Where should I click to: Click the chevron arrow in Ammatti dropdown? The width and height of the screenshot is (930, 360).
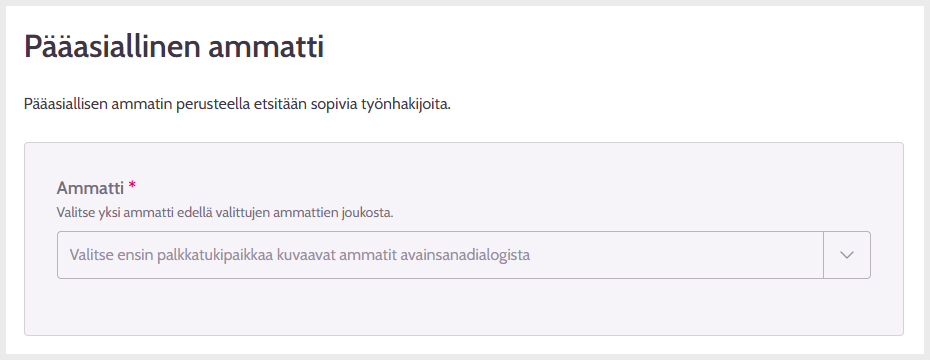pos(847,255)
